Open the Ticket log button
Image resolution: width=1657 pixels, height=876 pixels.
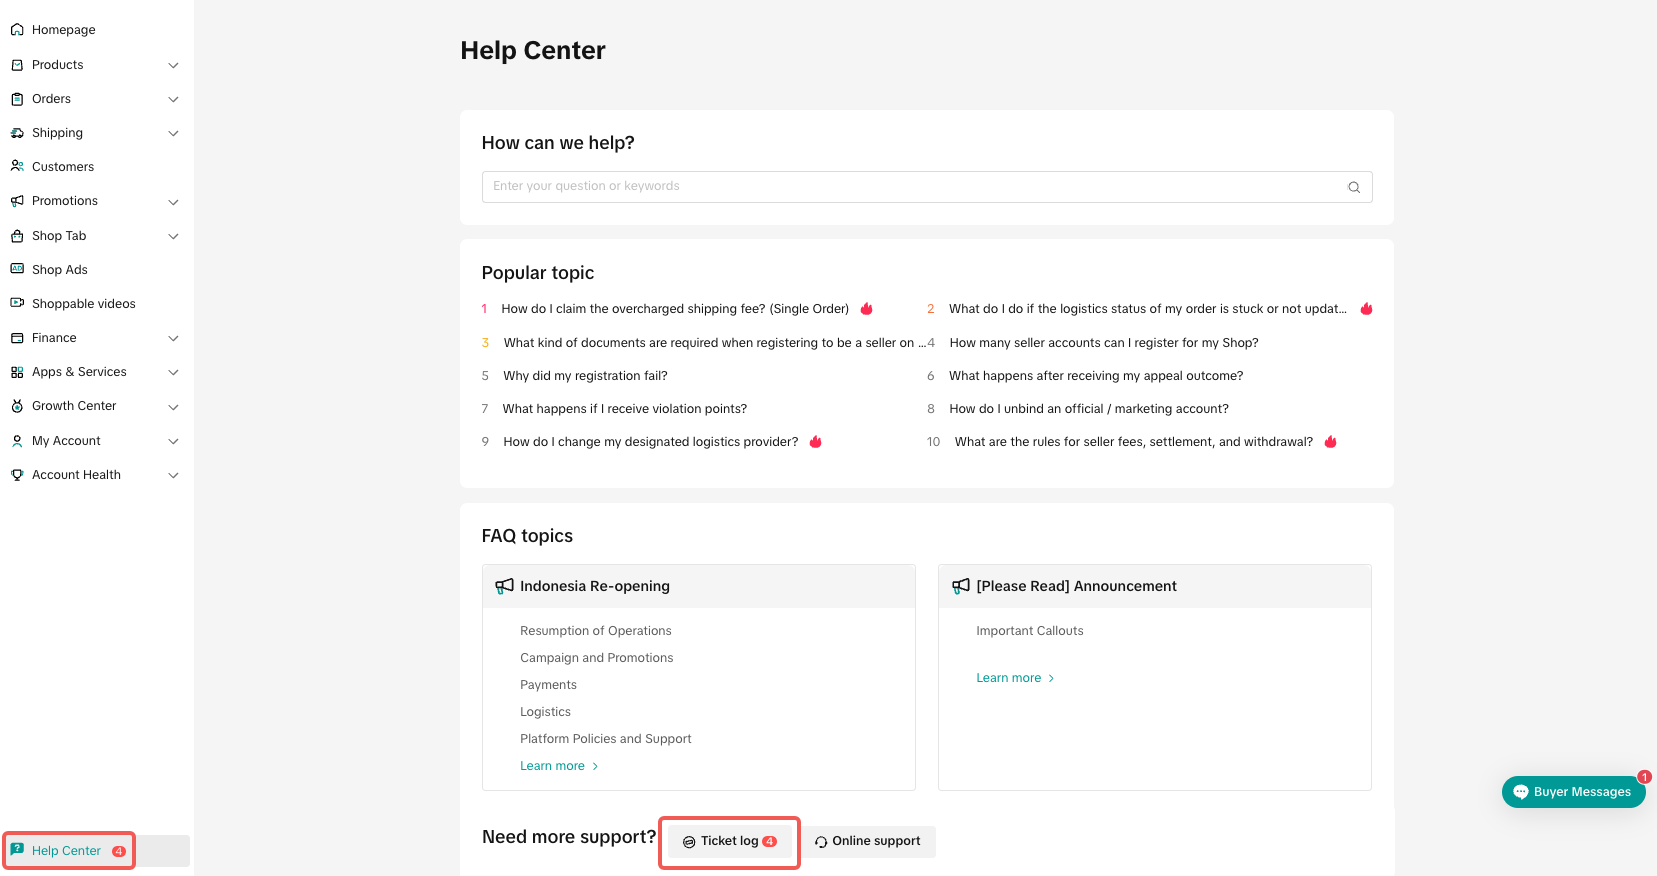point(729,841)
